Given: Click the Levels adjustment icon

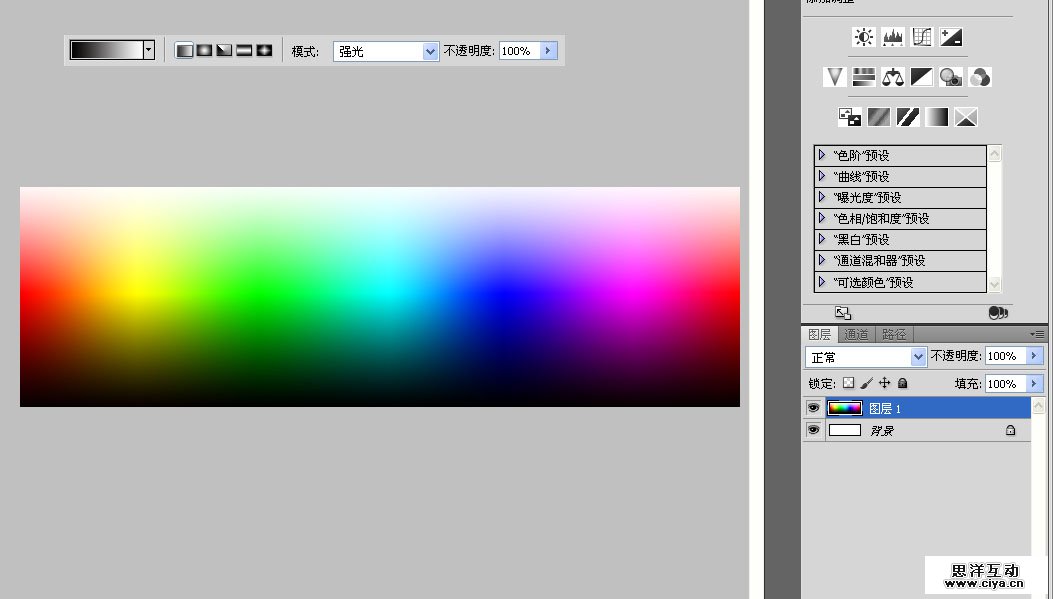Looking at the screenshot, I should (893, 37).
